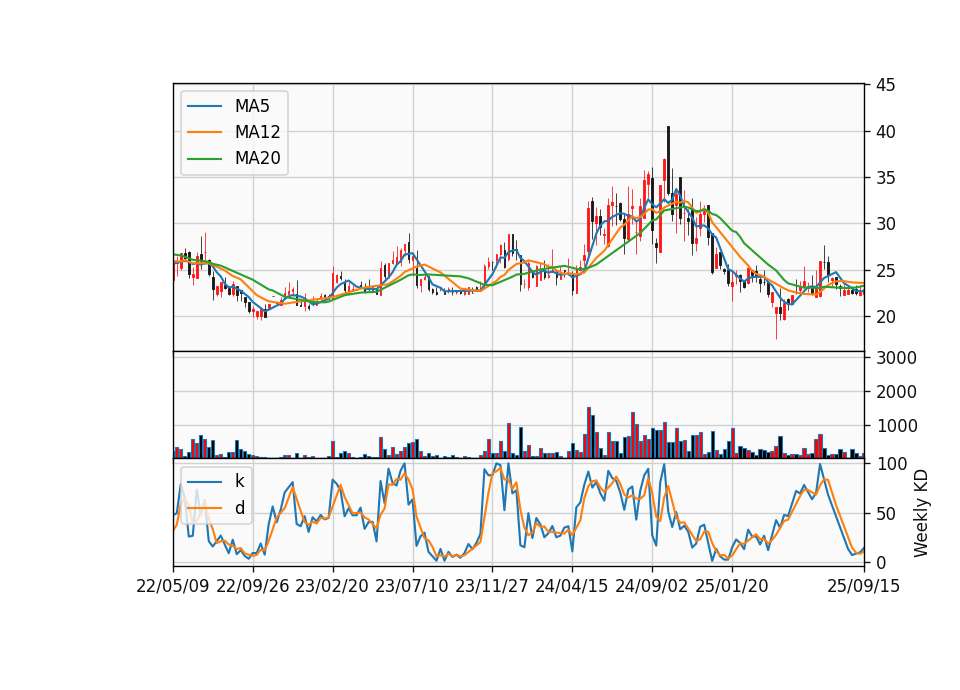The width and height of the screenshot is (960, 690).
Task: Click the price axis value 40
Action: click(x=885, y=132)
